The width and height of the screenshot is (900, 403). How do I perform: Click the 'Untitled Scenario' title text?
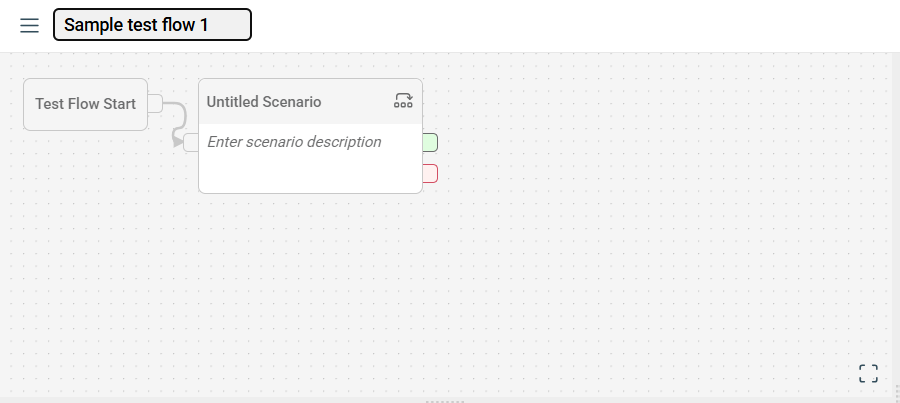(x=264, y=102)
